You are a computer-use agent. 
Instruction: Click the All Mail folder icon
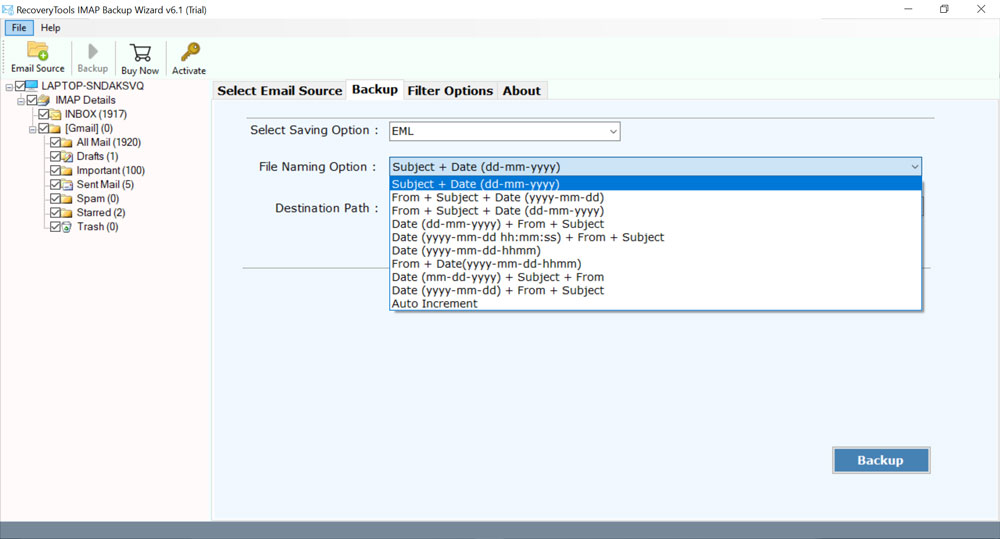[x=67, y=142]
